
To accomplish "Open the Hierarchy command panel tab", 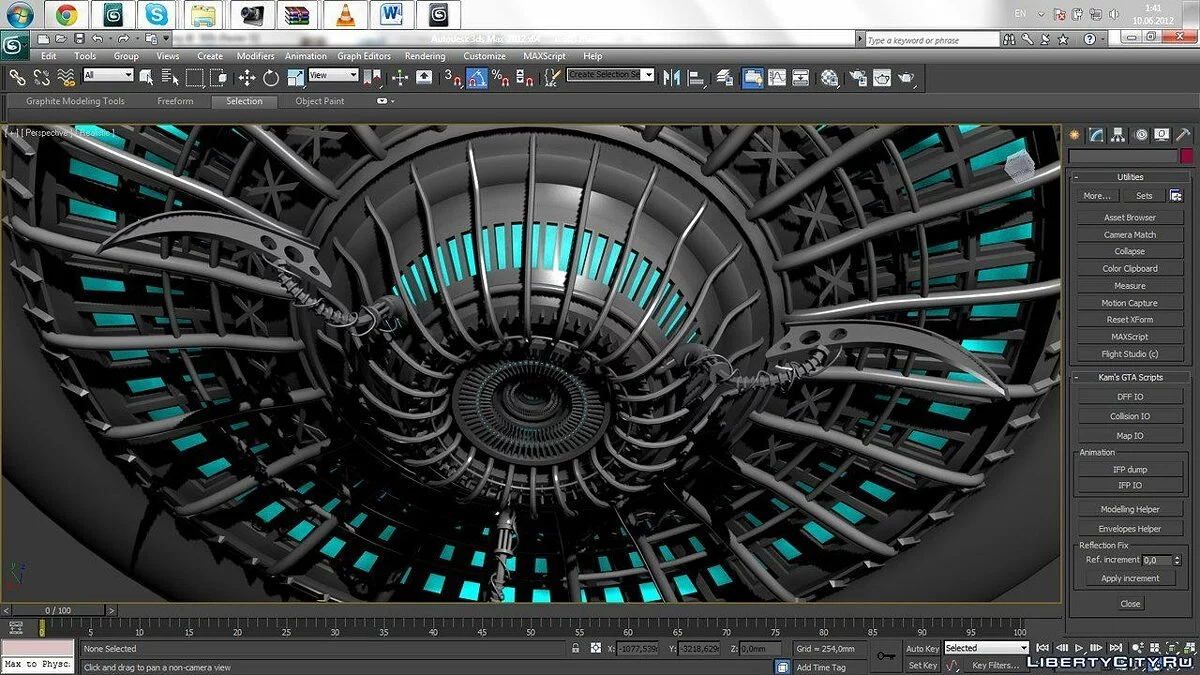I will (x=1118, y=134).
